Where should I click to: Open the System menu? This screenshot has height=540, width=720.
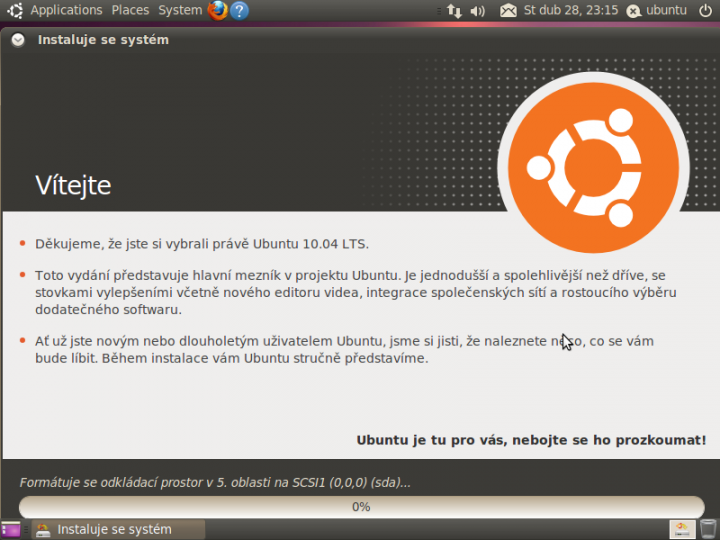click(180, 10)
